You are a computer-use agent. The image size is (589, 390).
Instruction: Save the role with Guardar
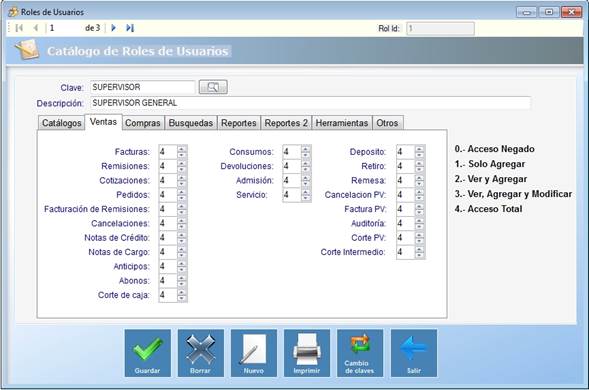[x=148, y=353]
